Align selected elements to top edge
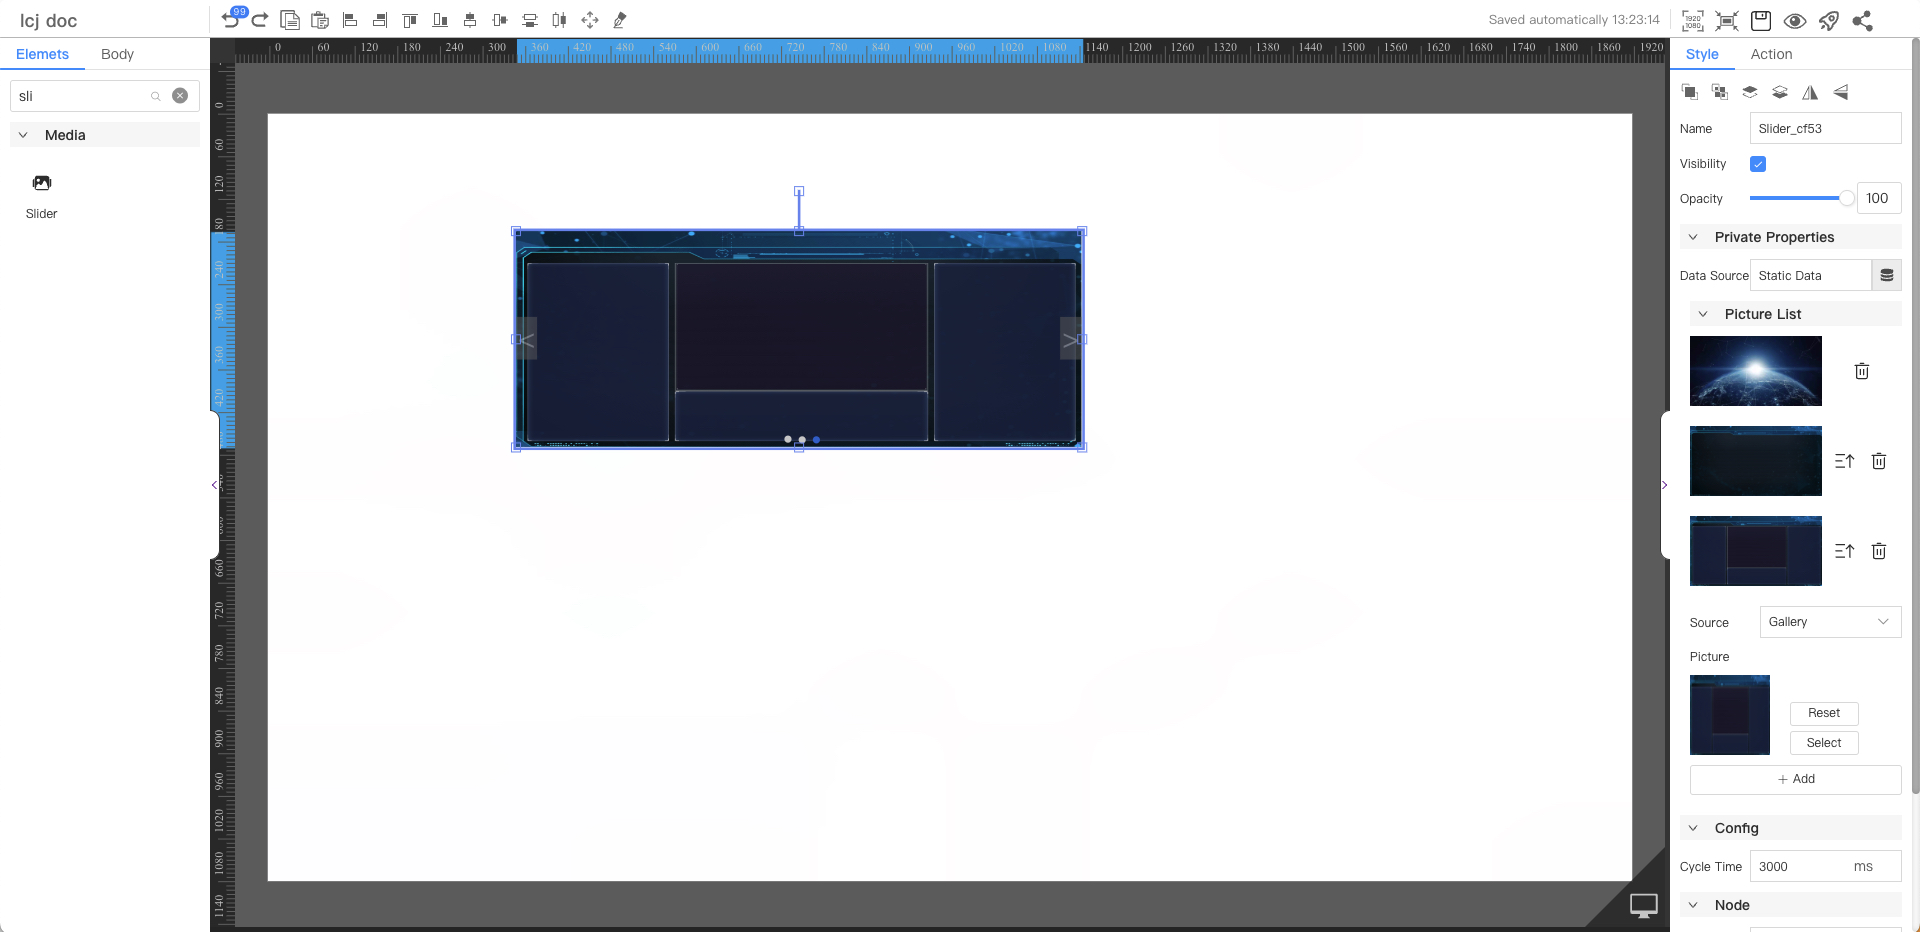 (x=410, y=20)
